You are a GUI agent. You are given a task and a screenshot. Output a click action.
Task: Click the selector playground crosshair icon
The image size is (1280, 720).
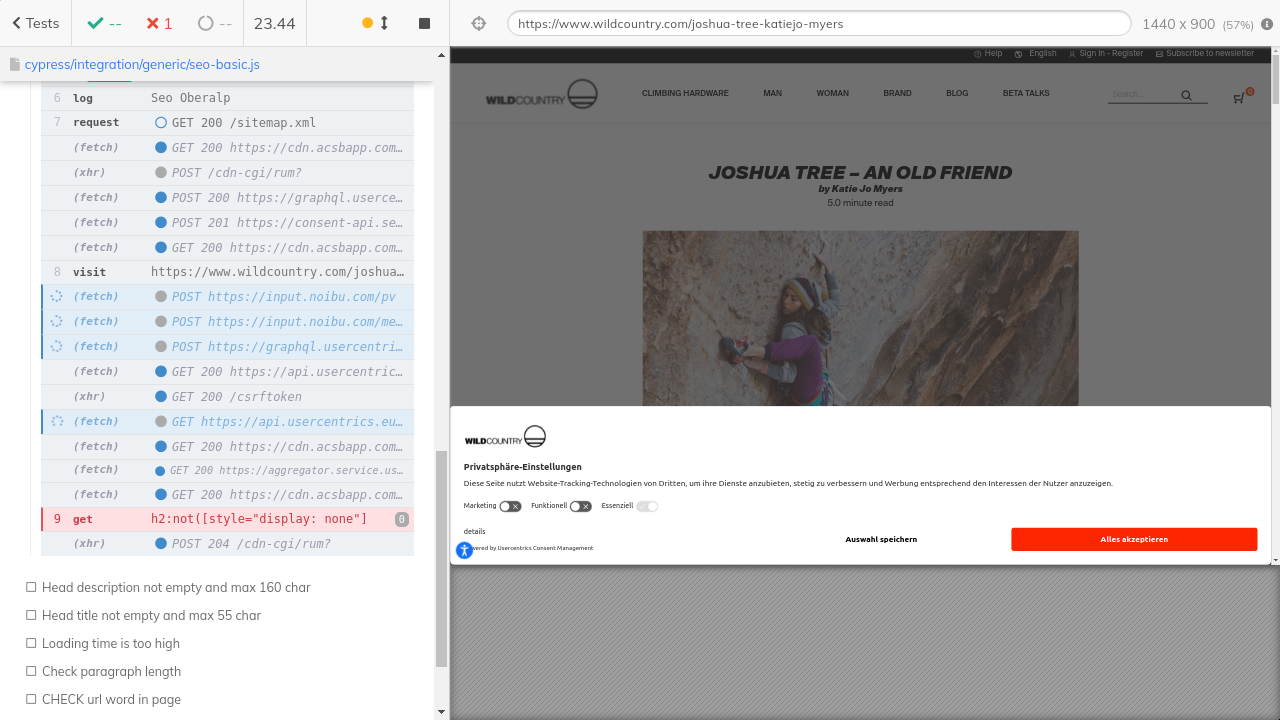coord(479,23)
